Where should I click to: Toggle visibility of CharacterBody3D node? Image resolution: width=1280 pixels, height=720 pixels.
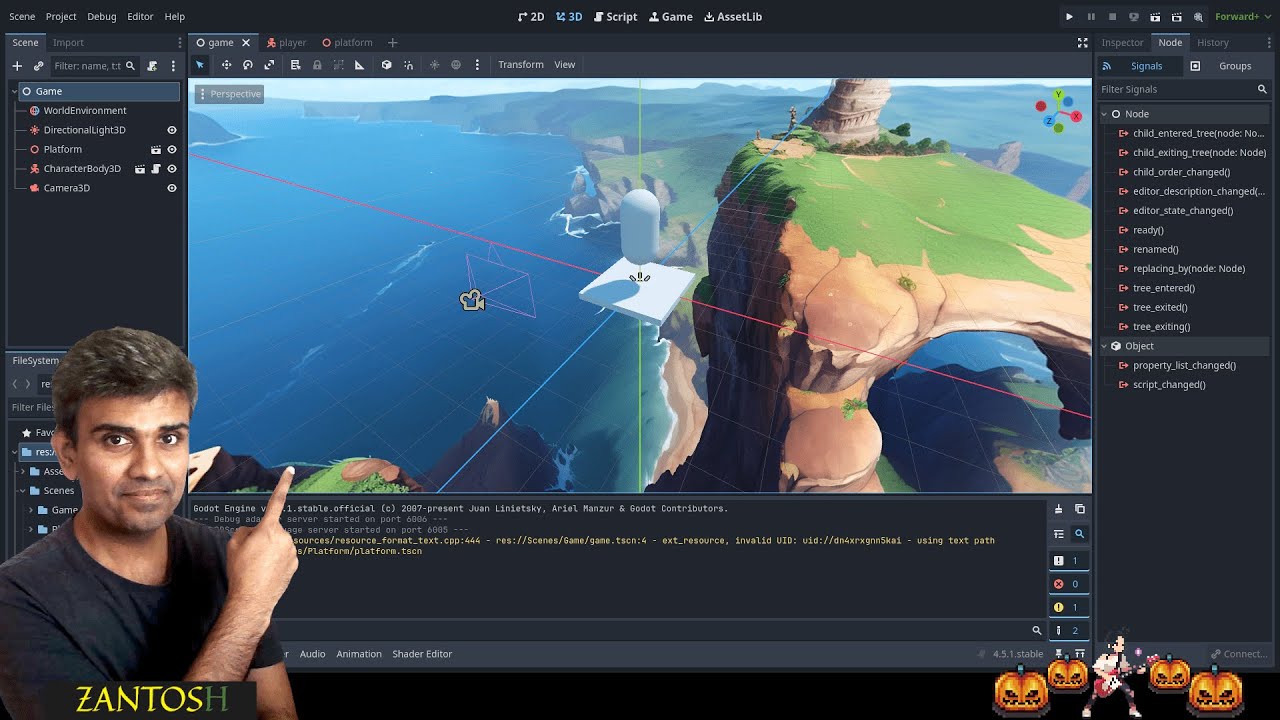coord(171,169)
